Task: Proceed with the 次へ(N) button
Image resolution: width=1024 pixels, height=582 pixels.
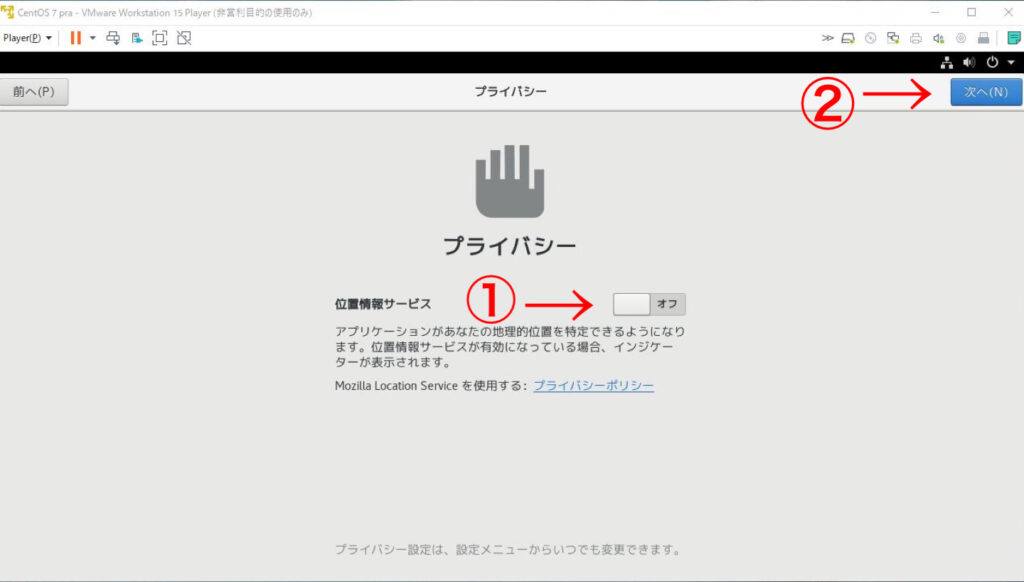Action: [986, 92]
